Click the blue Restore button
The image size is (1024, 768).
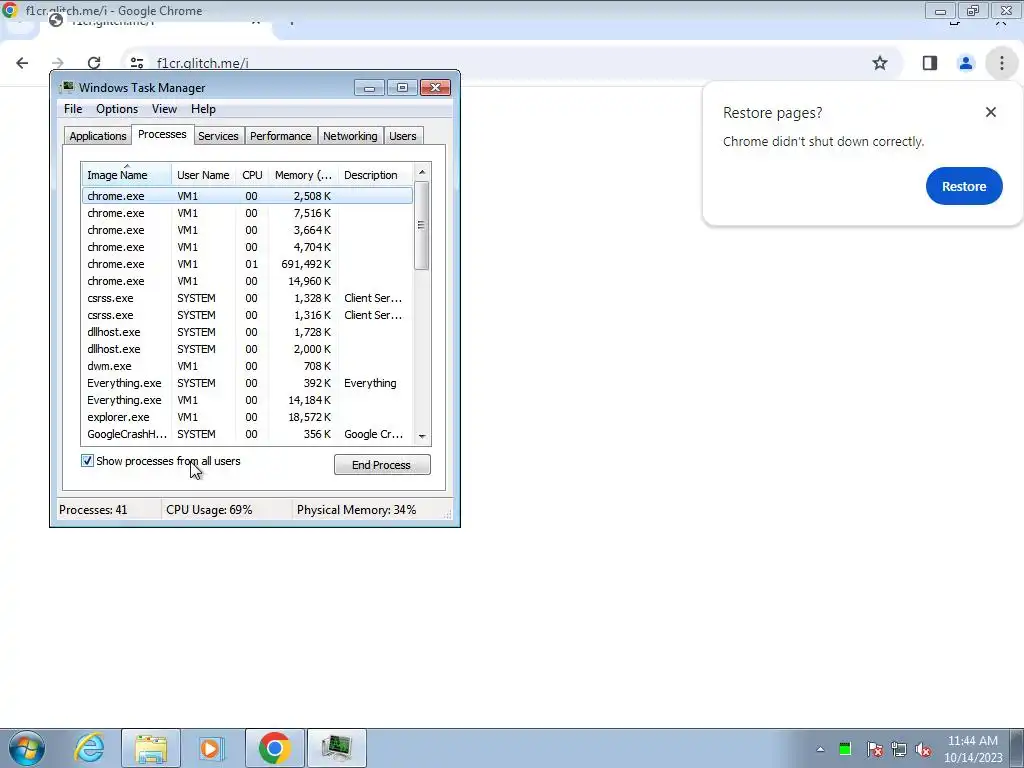[964, 186]
